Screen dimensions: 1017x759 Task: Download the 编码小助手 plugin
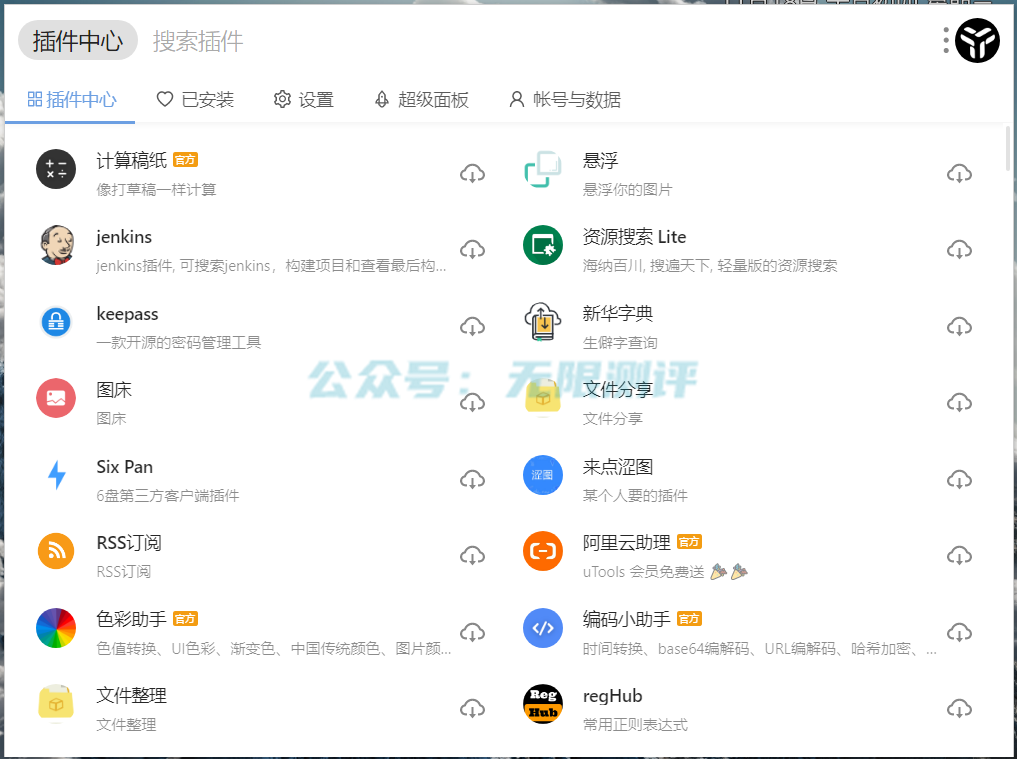click(959, 632)
